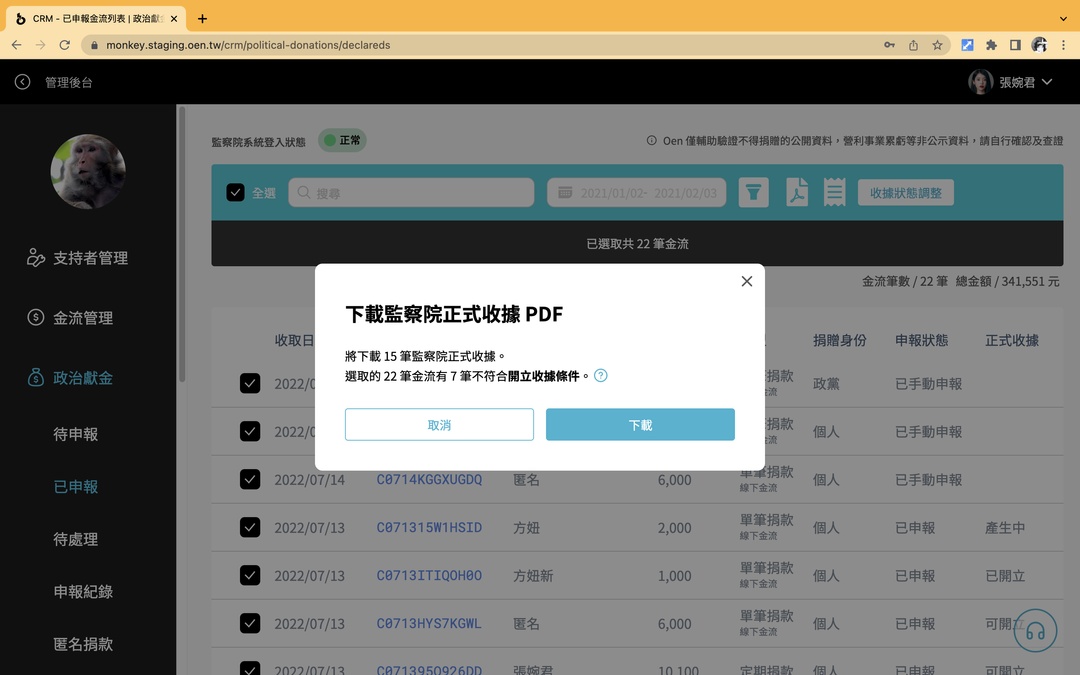Click the 搜尋 search input field

pyautogui.click(x=410, y=192)
